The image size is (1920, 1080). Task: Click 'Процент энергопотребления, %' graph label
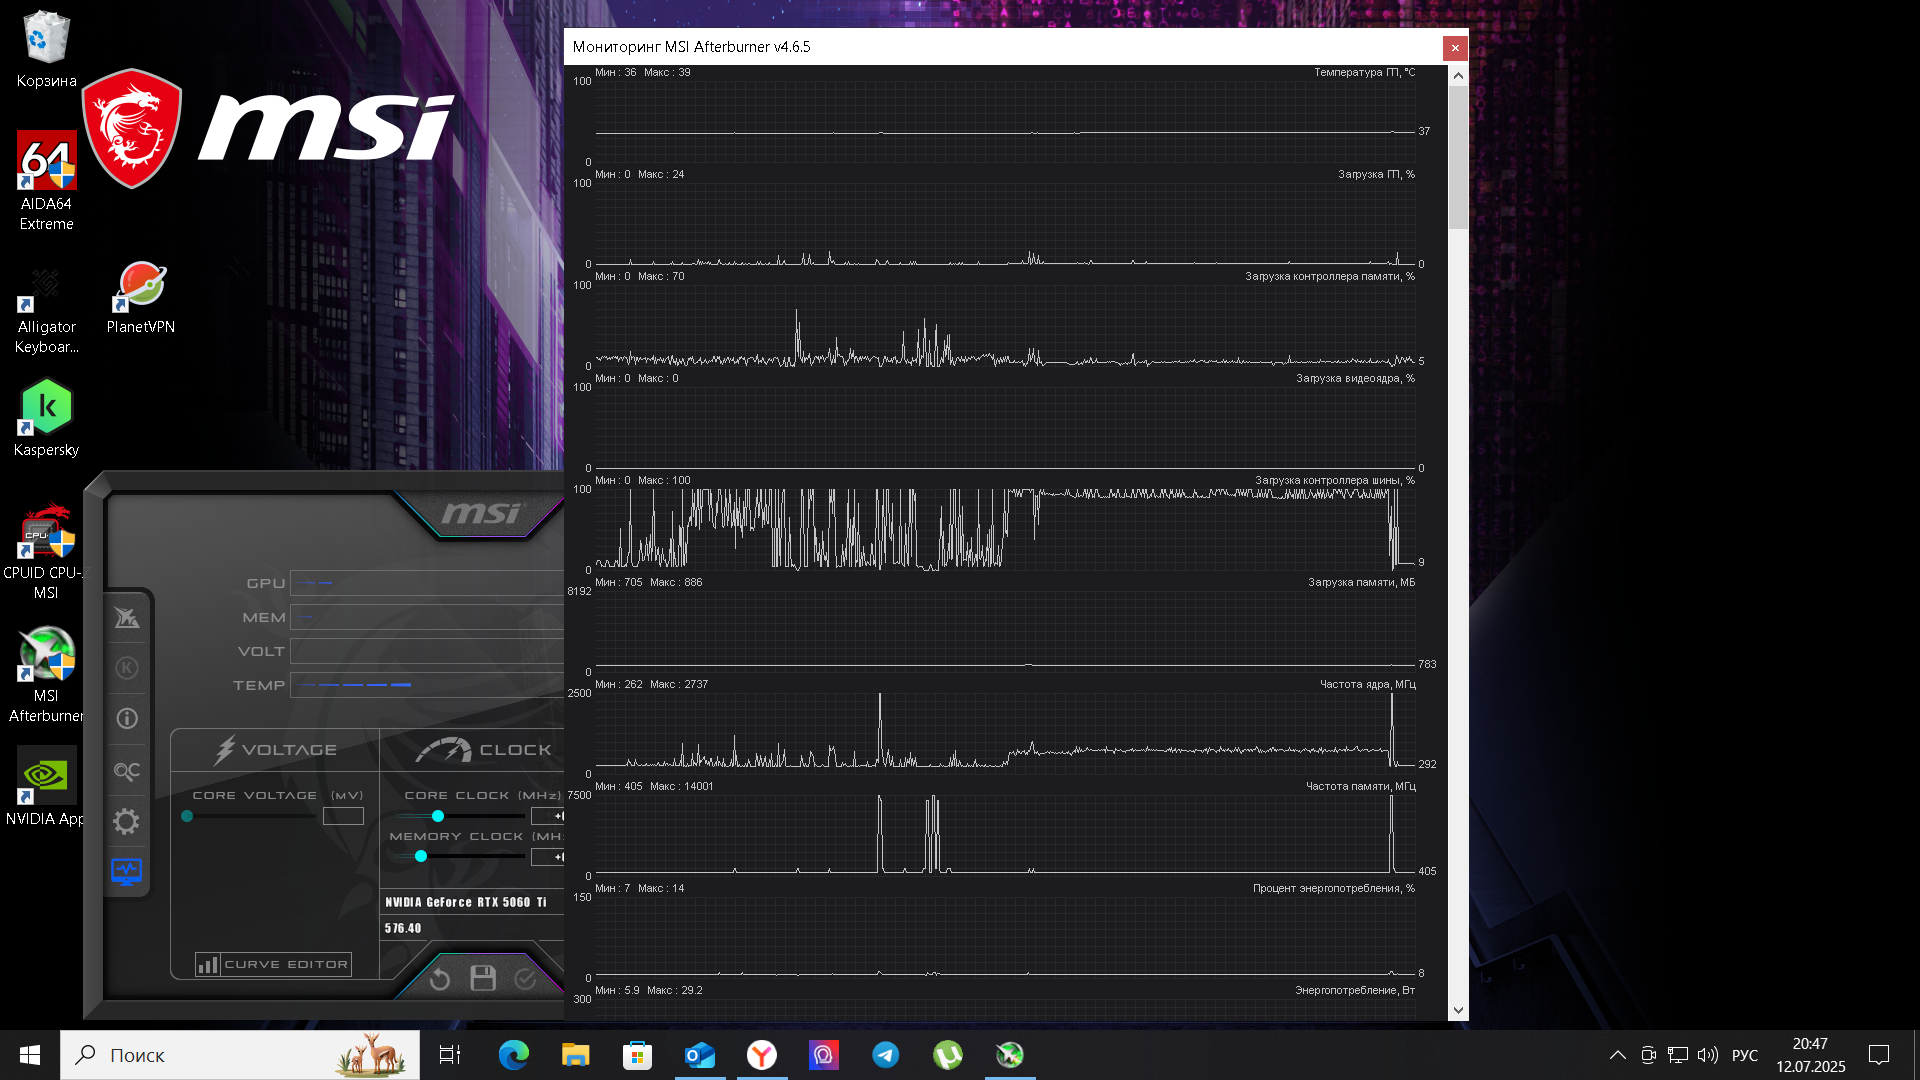1334,888
